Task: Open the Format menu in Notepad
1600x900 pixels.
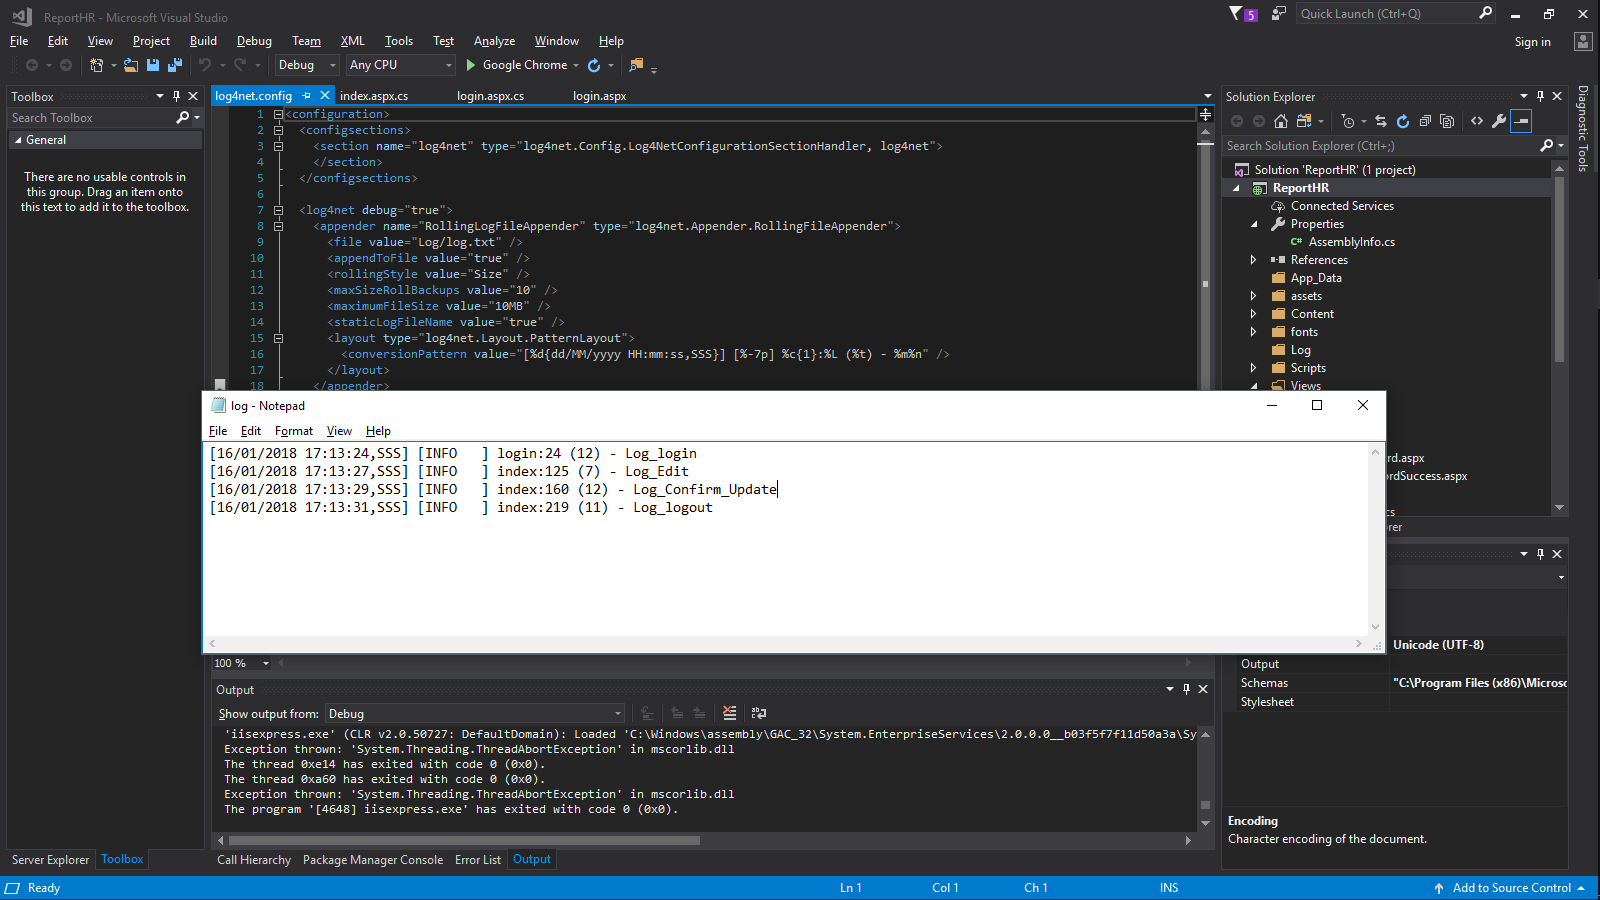Action: click(x=294, y=431)
